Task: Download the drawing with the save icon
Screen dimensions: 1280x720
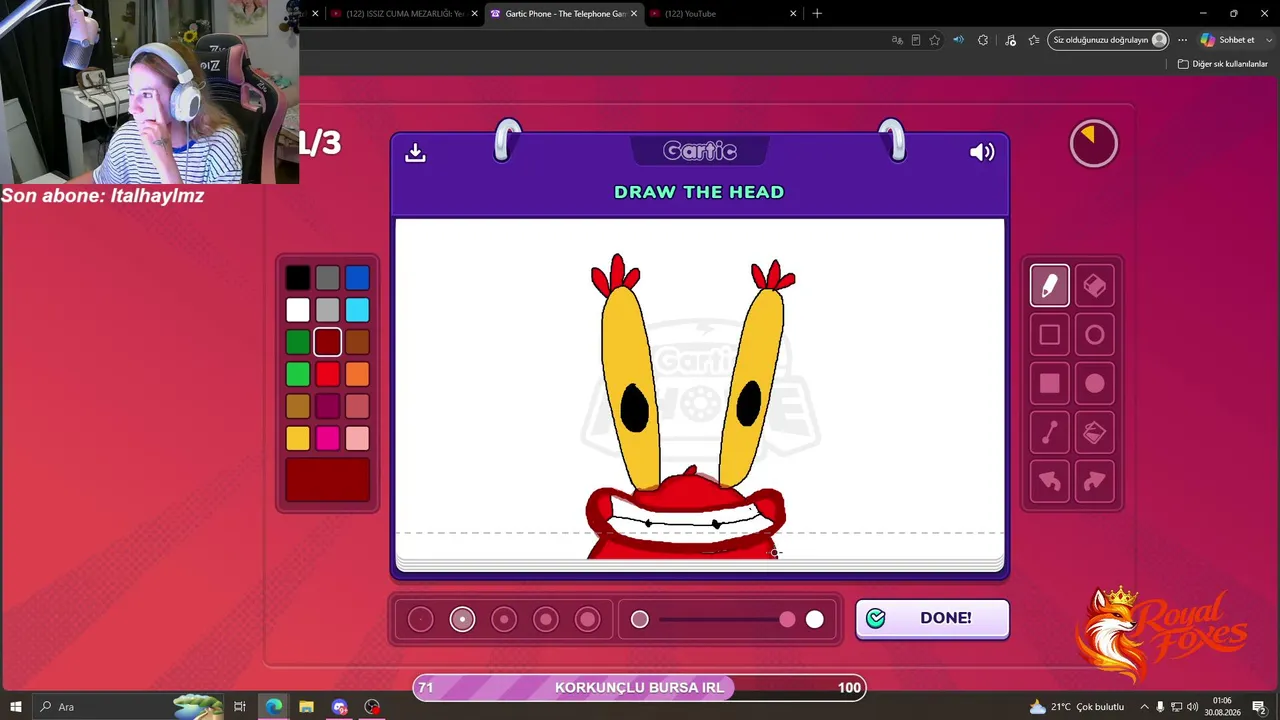Action: (415, 152)
